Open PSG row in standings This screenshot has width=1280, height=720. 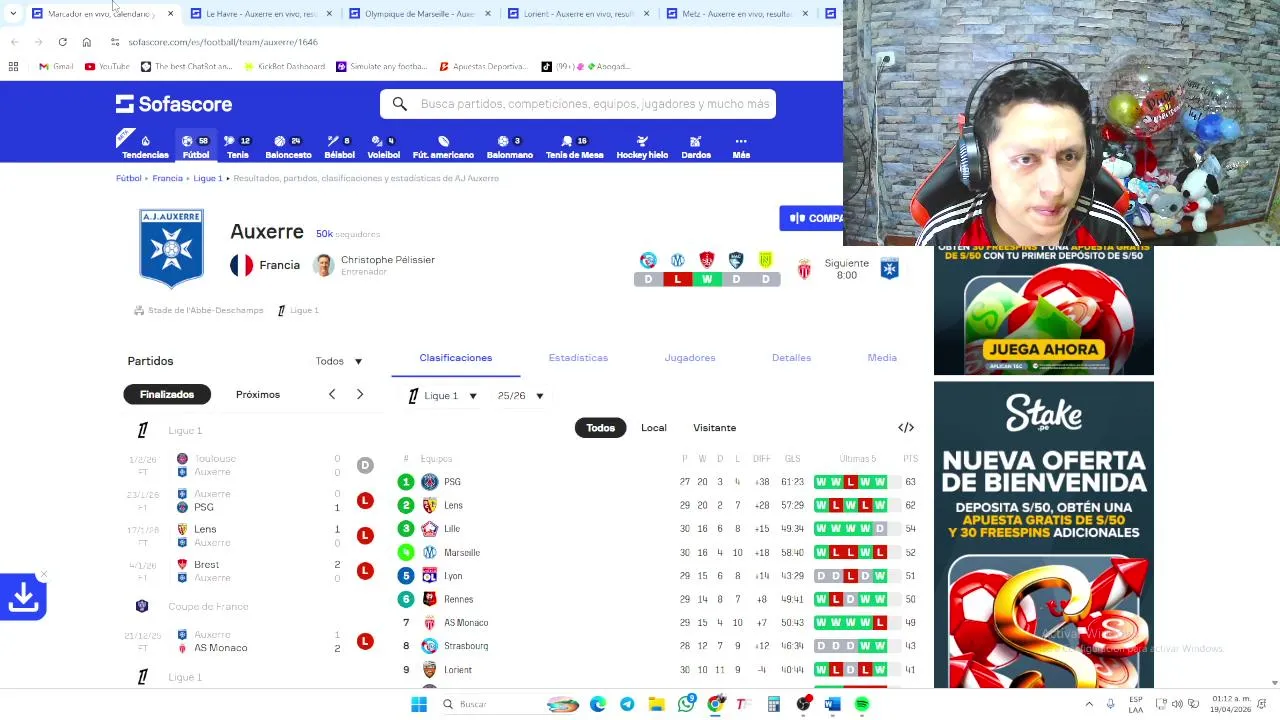coord(658,482)
